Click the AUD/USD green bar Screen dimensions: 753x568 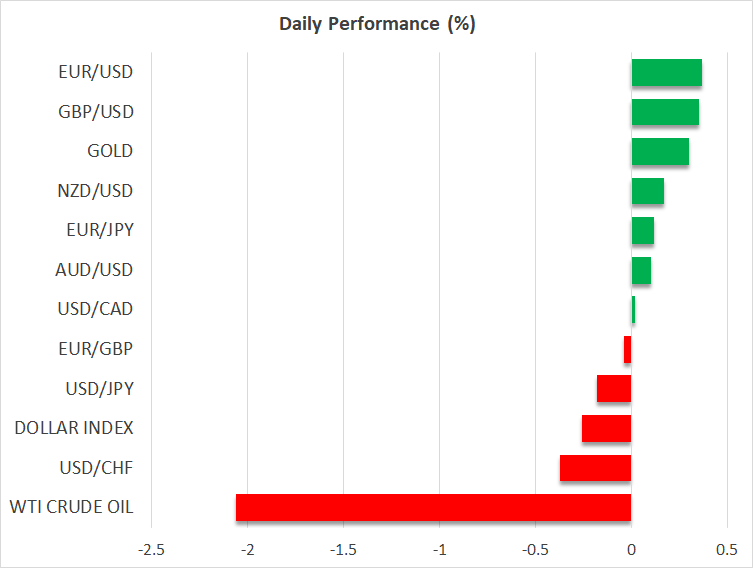tap(641, 270)
